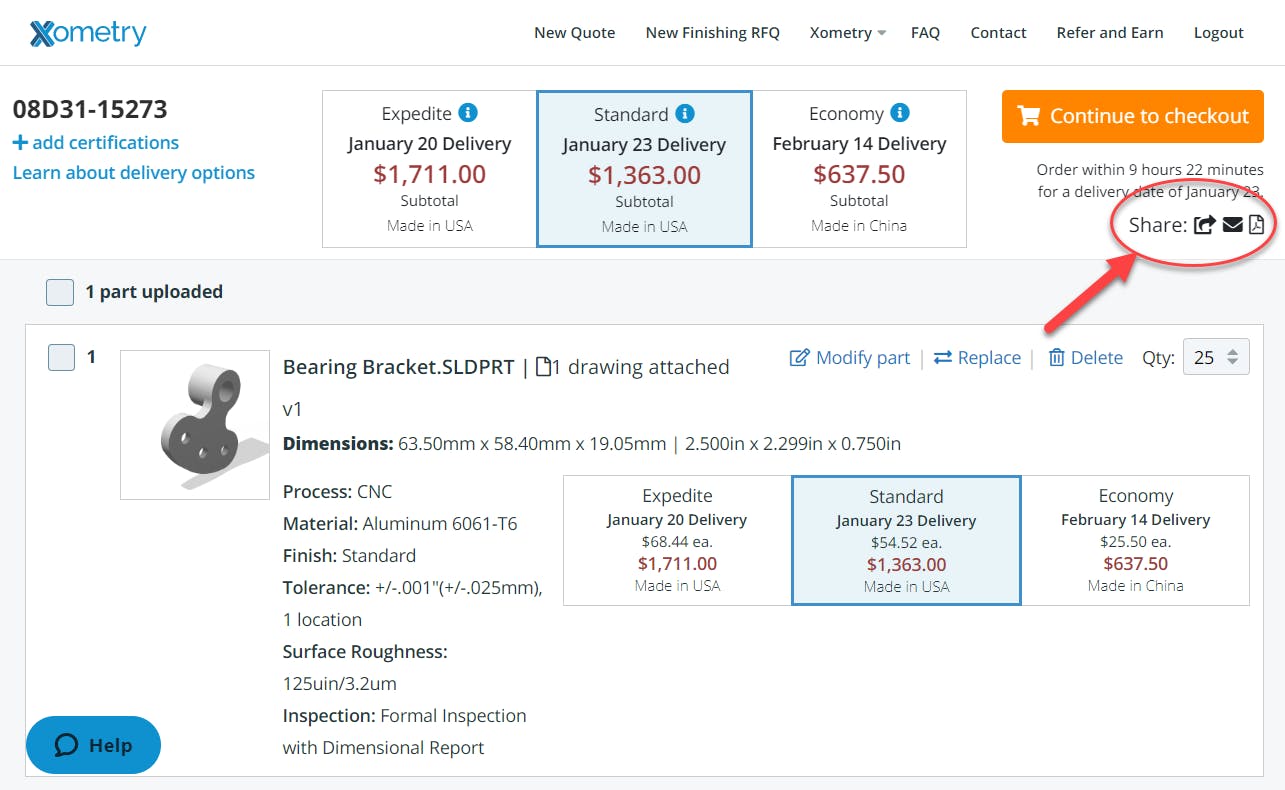The width and height of the screenshot is (1285, 790).
Task: Show Standard delivery info icon
Action: [x=684, y=113]
